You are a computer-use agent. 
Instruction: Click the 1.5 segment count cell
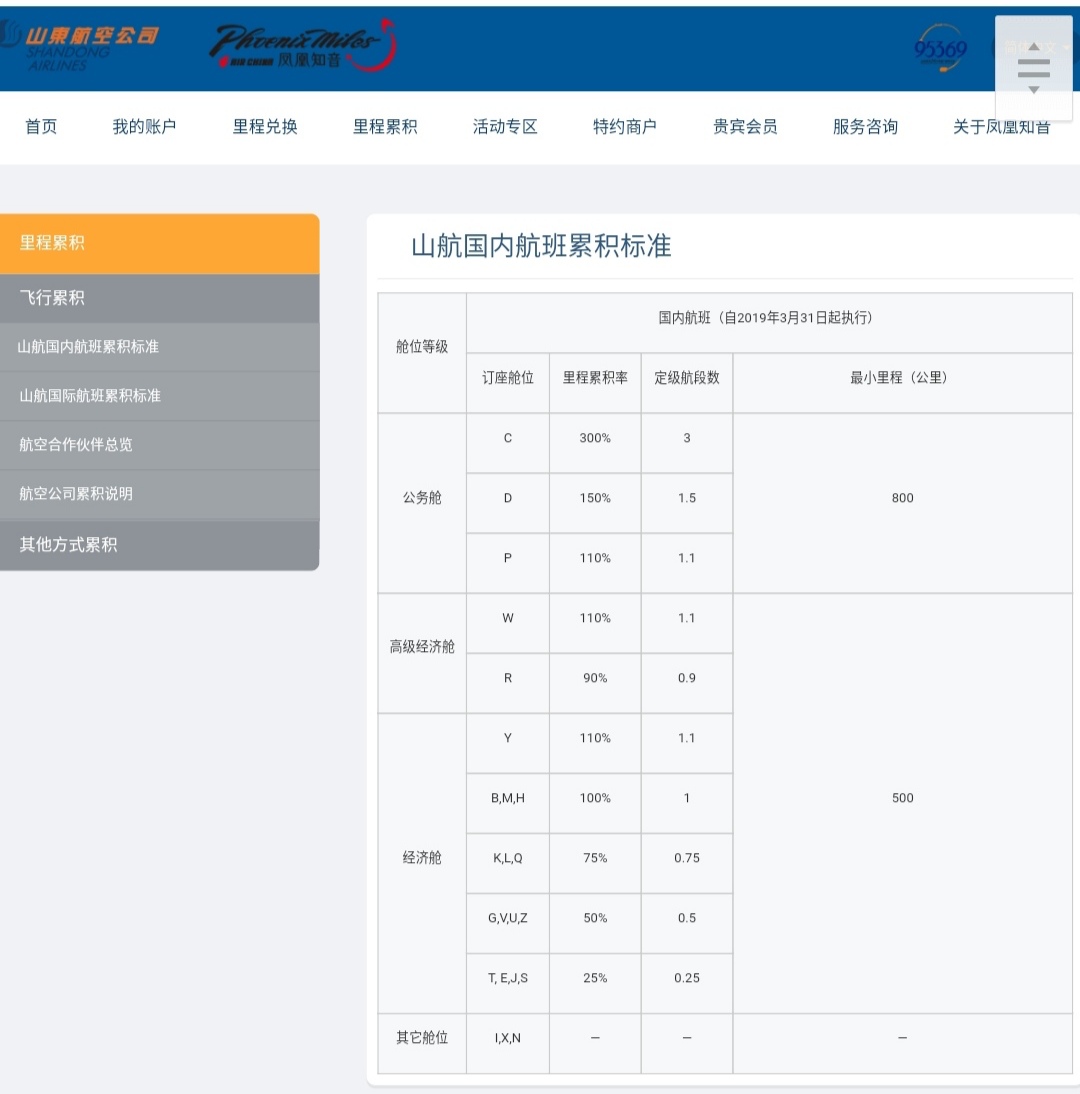pos(687,503)
